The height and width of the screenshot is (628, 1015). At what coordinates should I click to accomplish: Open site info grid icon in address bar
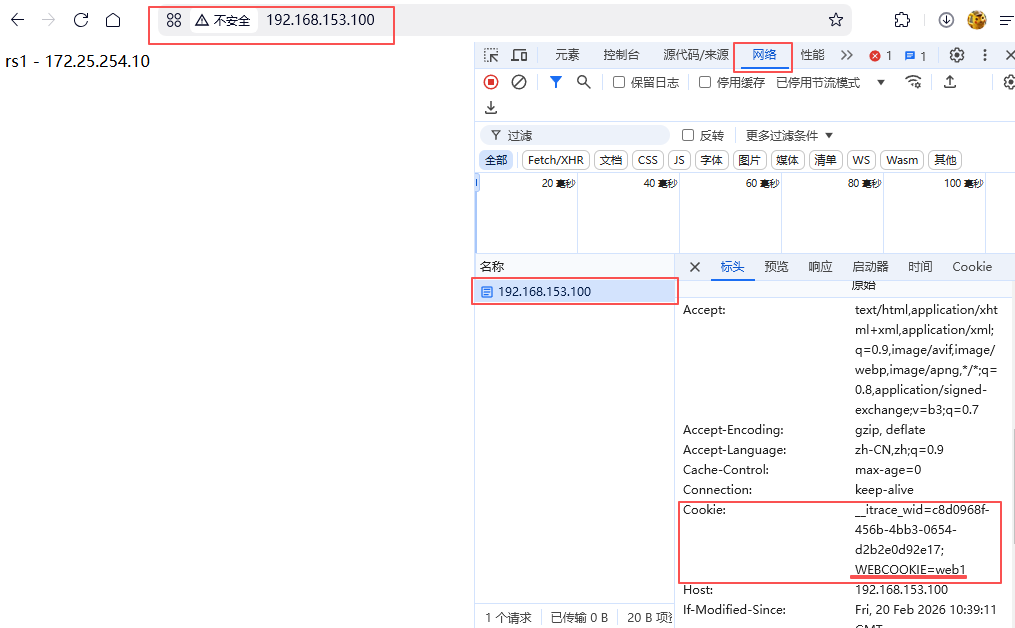tap(173, 20)
